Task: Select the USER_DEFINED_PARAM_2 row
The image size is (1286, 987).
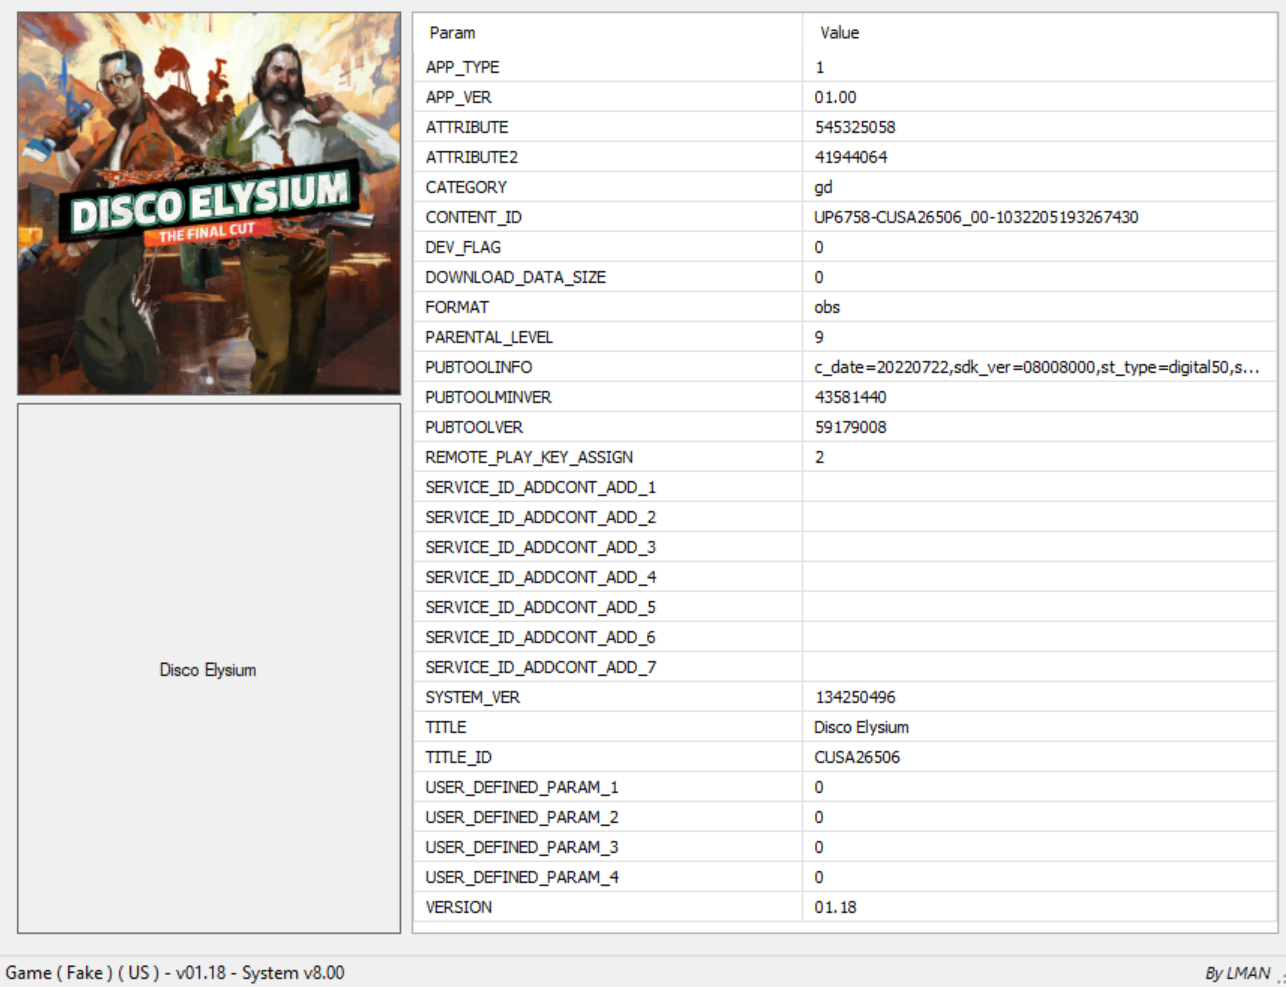Action: click(846, 817)
